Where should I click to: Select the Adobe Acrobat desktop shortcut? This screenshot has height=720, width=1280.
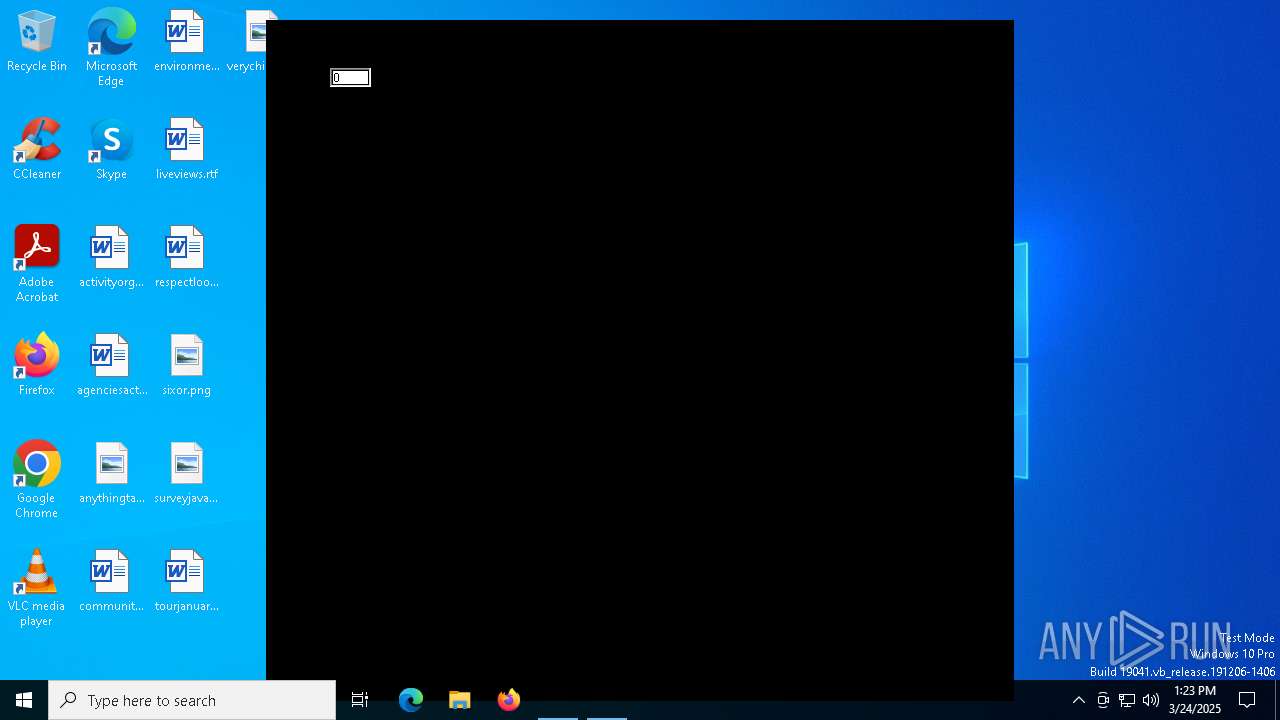37,264
